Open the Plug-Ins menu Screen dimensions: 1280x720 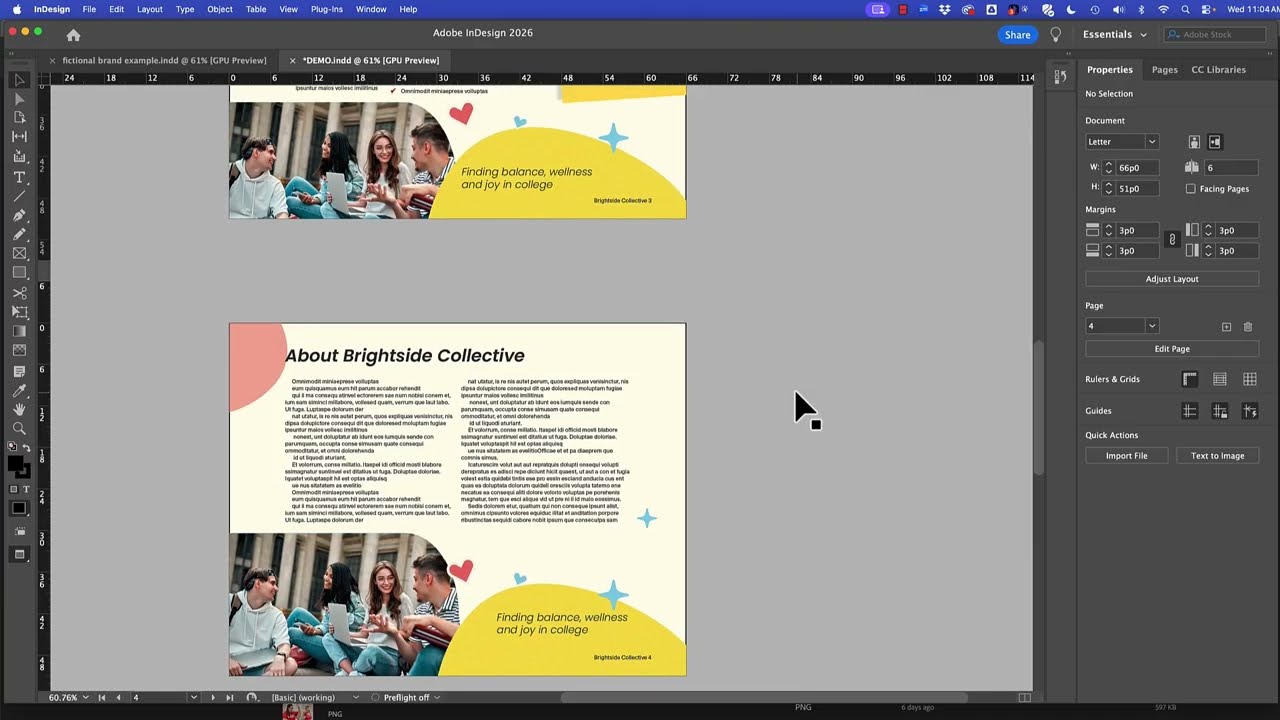[327, 9]
